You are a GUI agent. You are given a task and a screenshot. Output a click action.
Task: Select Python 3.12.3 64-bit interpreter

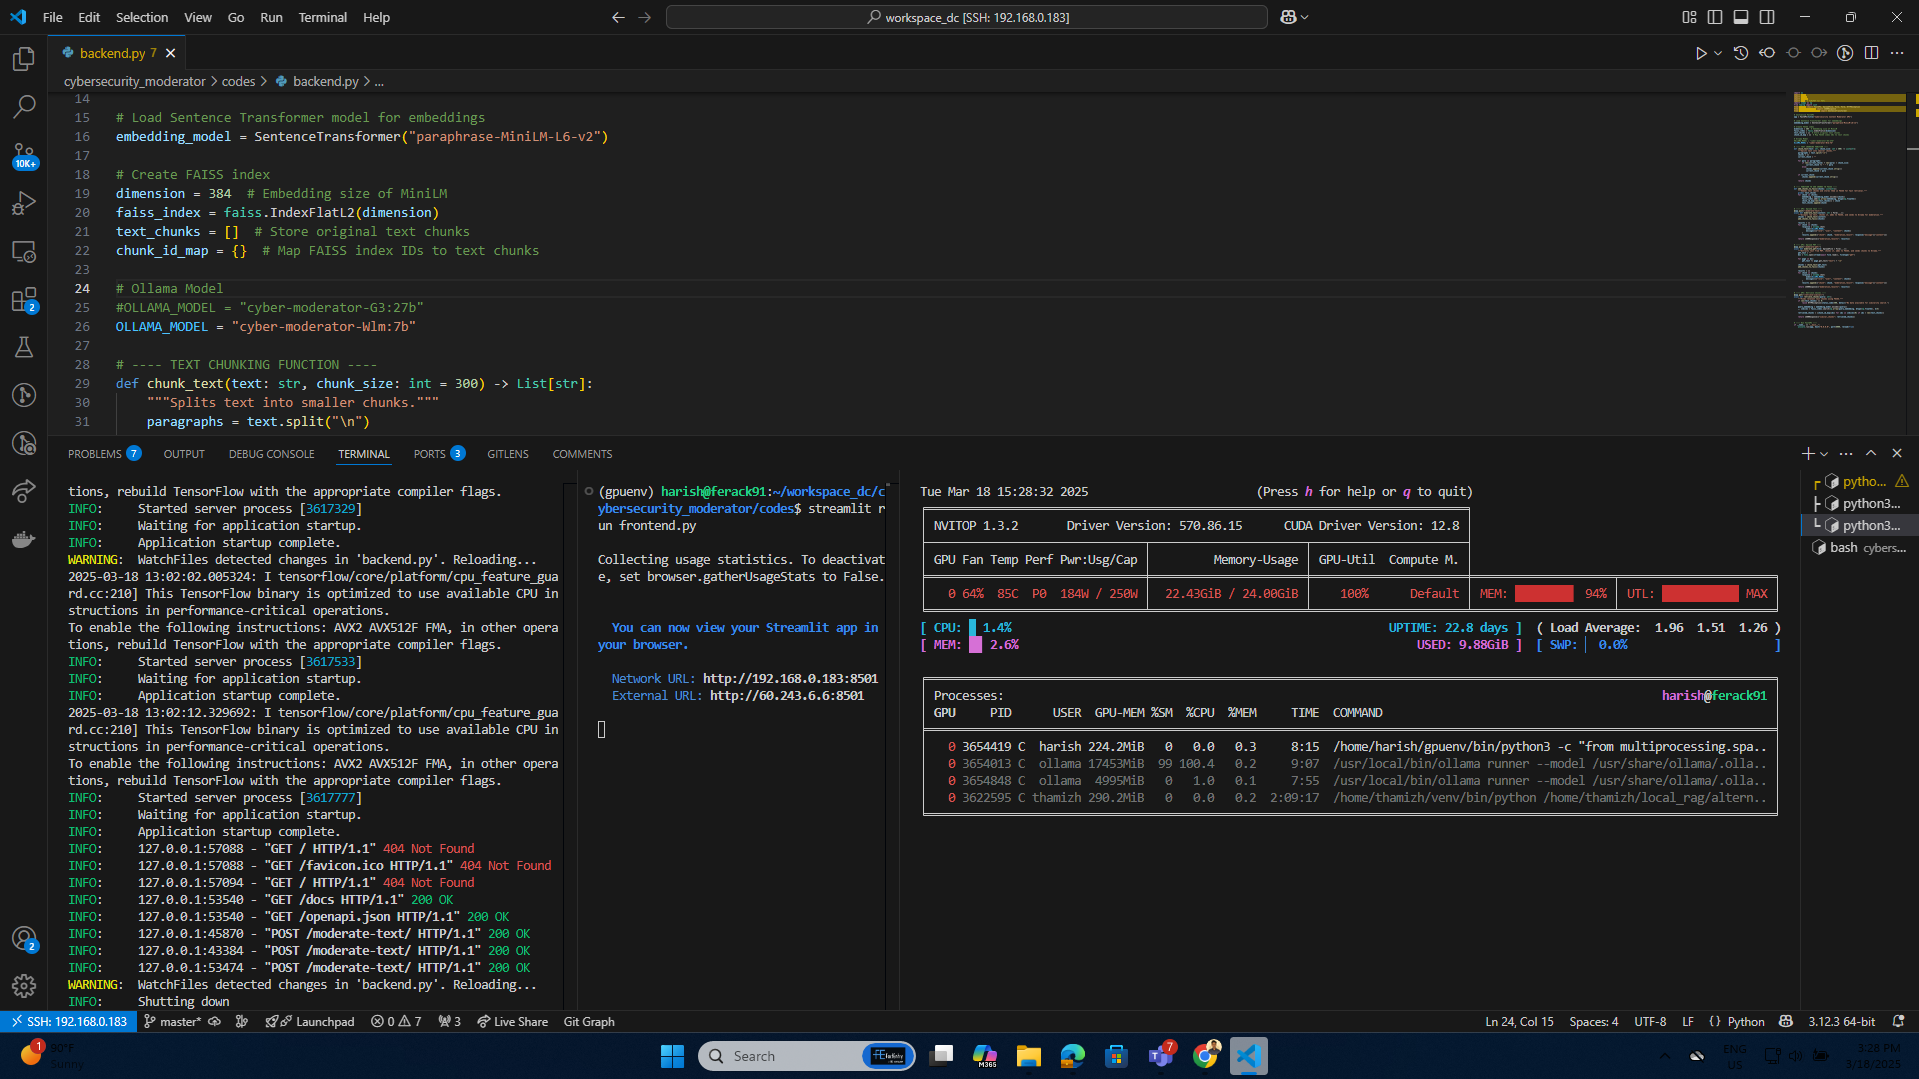coord(1841,1022)
